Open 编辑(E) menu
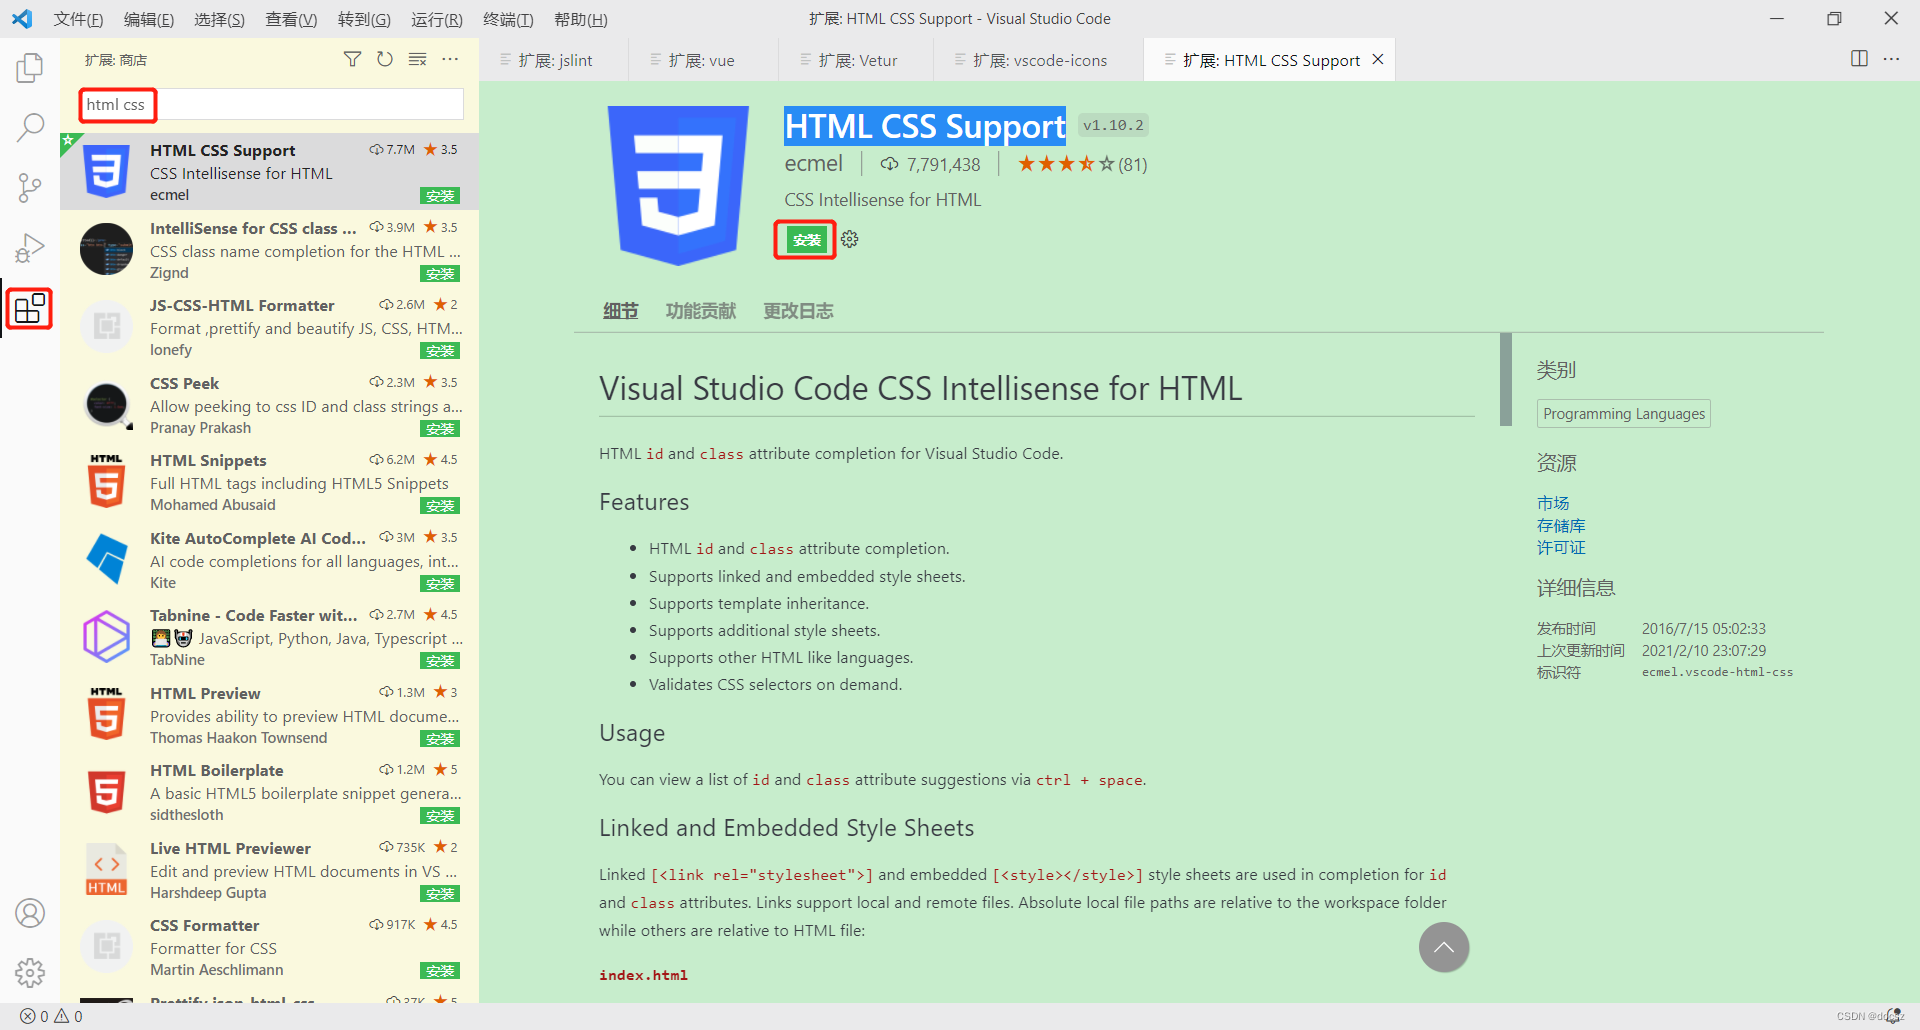 pos(148,19)
